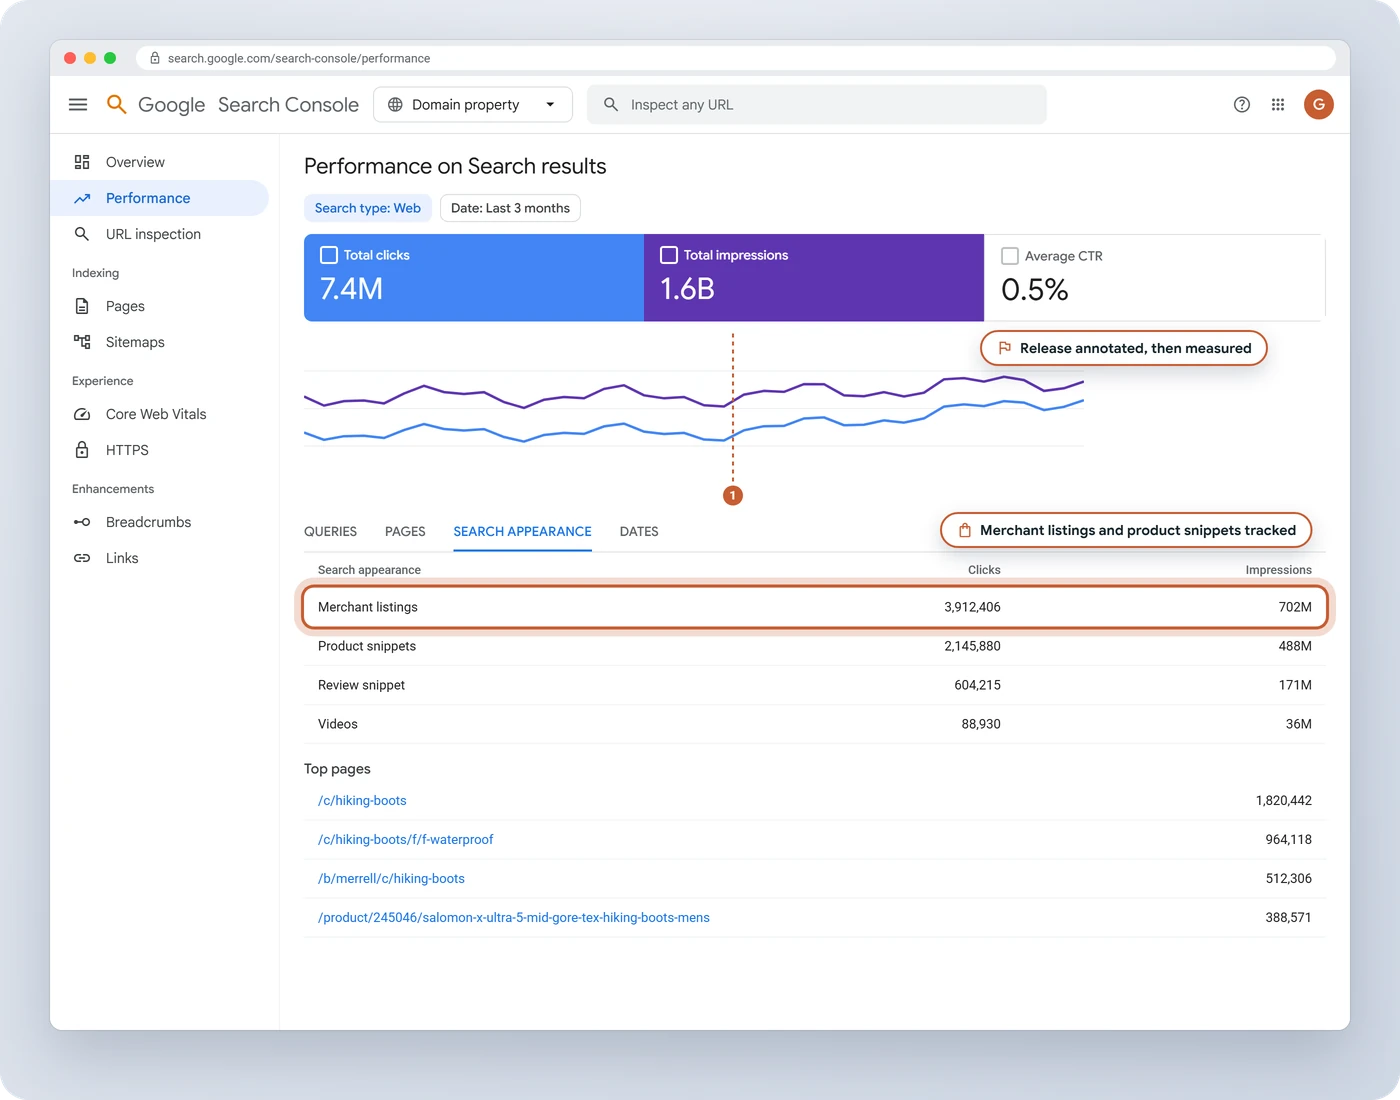1400x1100 pixels.
Task: Open the Date: Last 3 months filter
Action: [x=510, y=208]
